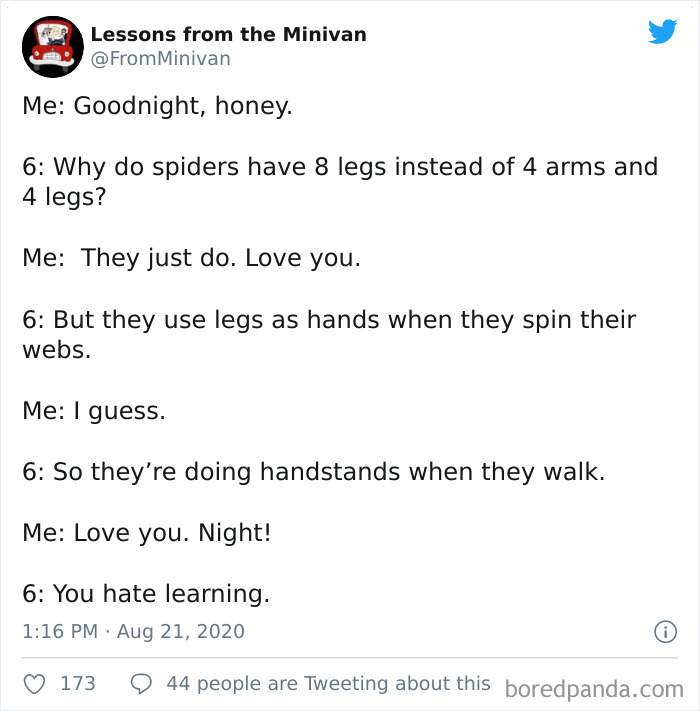
Task: Open the Twitter bird logo
Action: click(662, 32)
